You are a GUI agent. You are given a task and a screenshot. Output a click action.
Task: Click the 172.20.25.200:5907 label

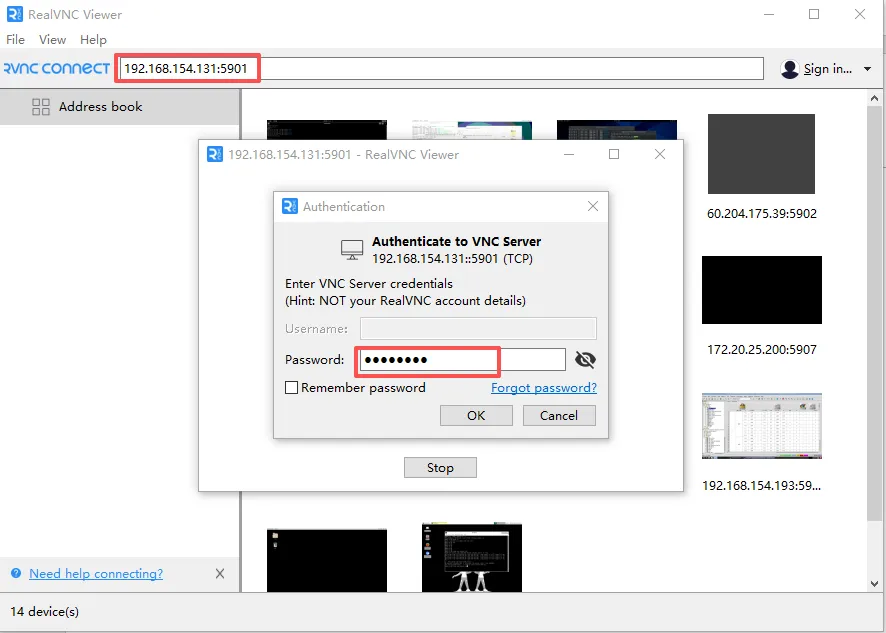tap(762, 349)
